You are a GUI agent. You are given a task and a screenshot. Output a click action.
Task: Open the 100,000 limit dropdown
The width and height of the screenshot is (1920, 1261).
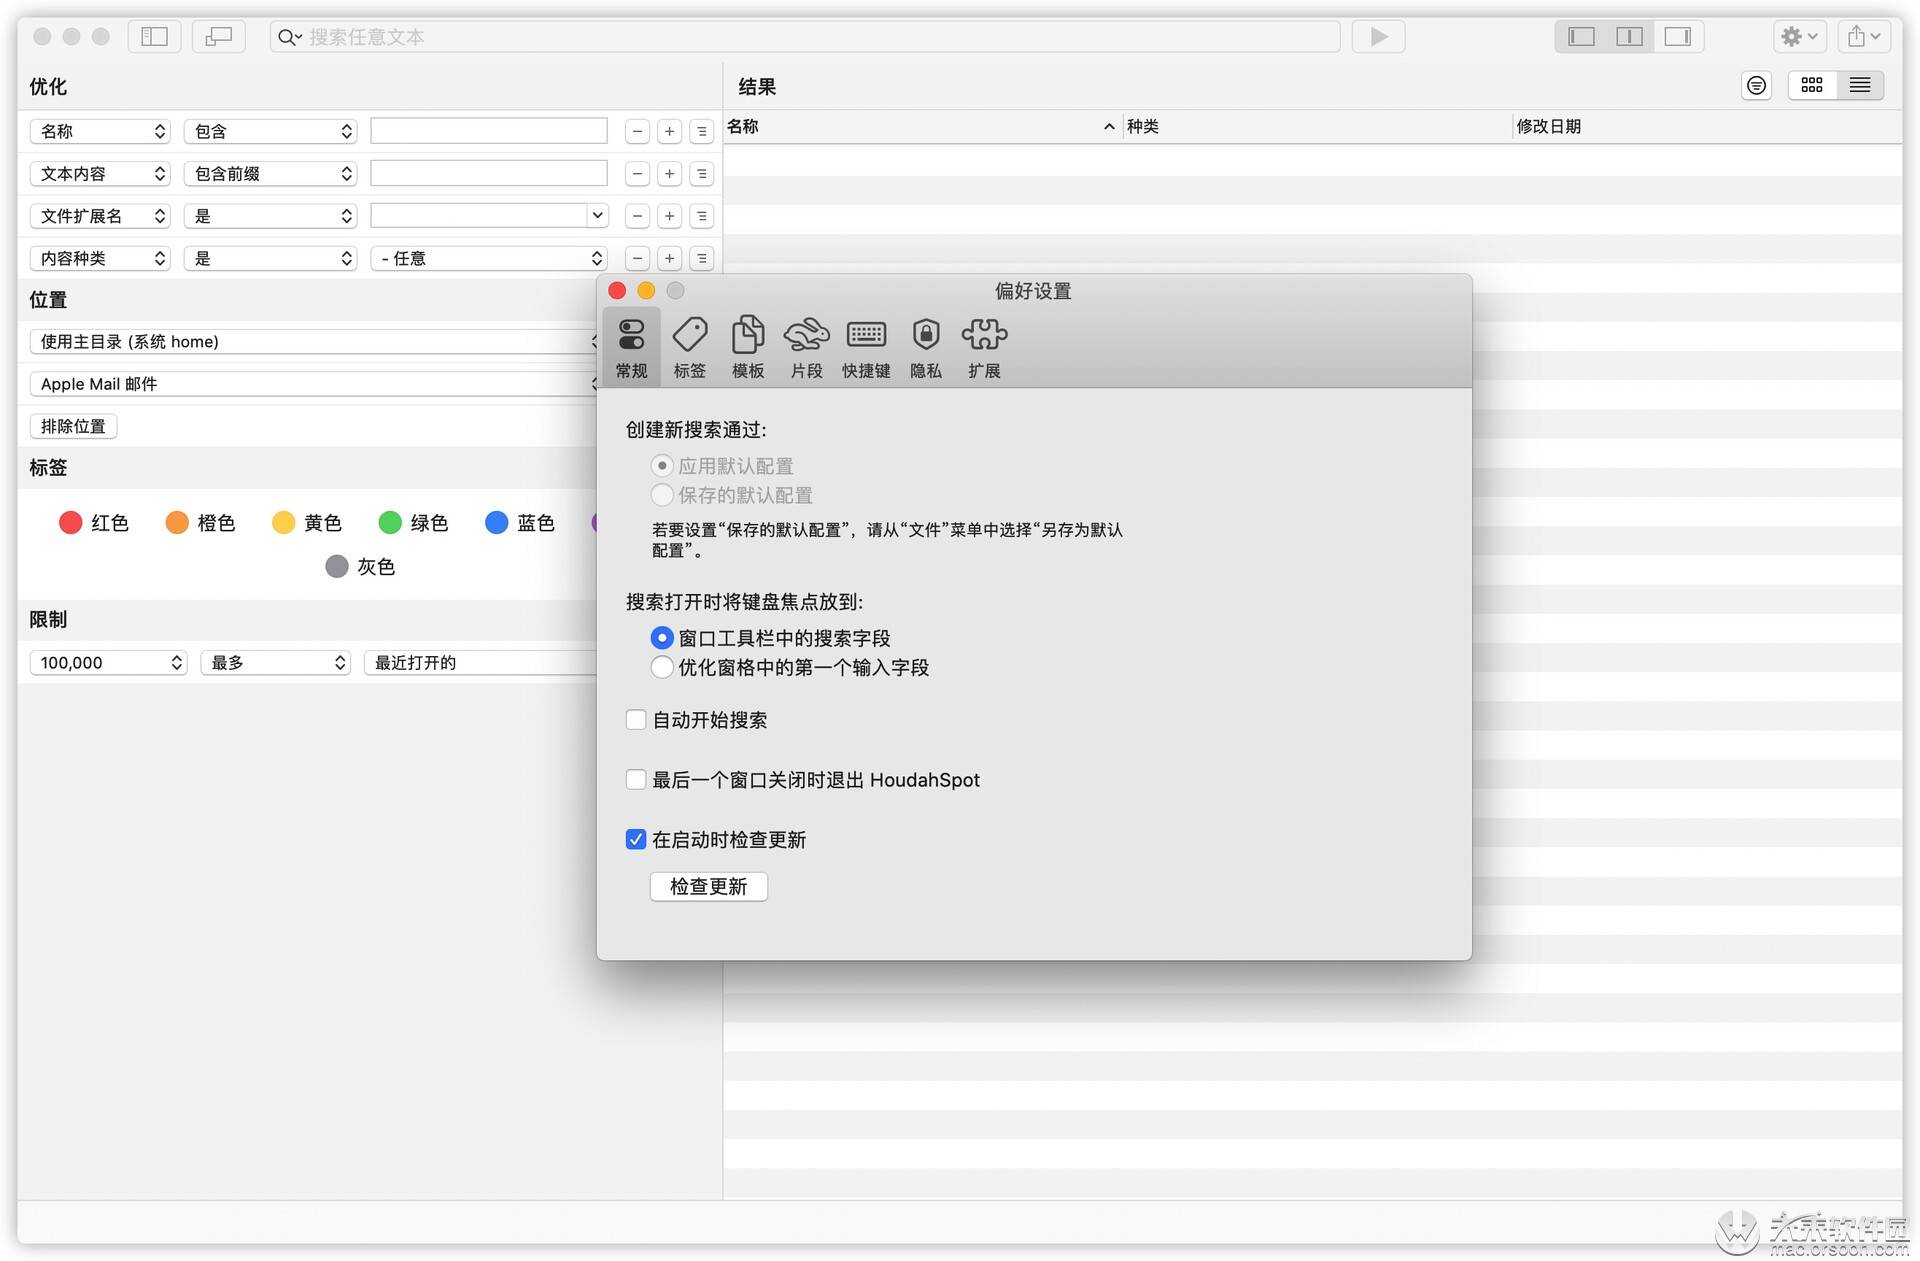(x=109, y=662)
